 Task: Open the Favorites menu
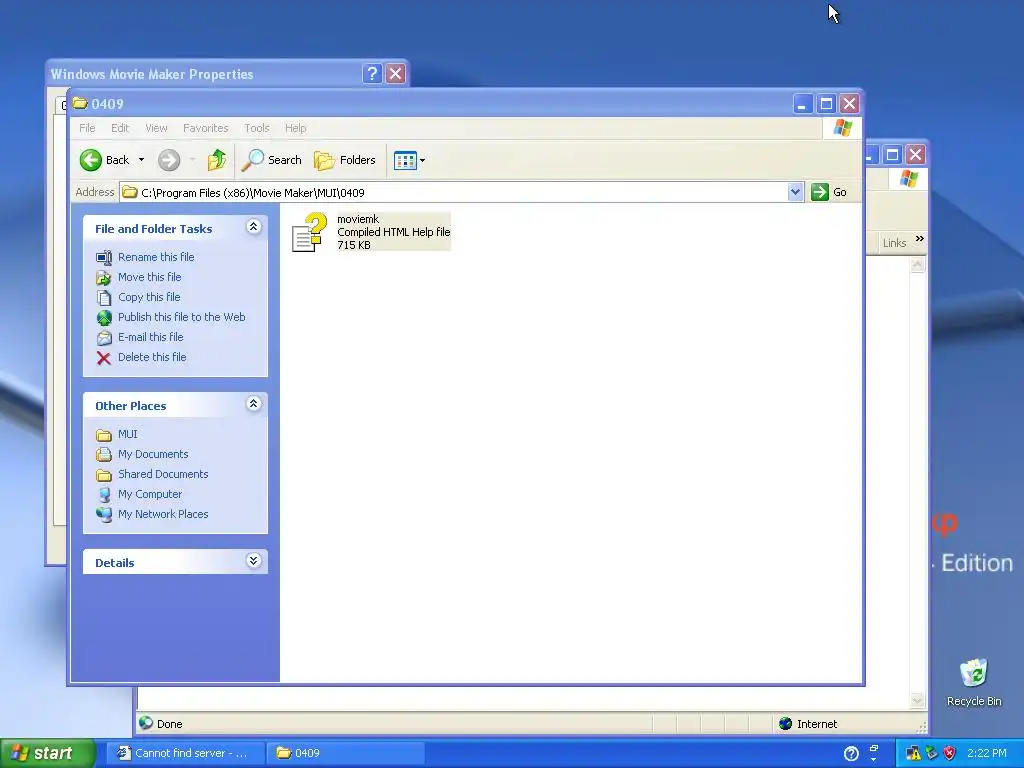coord(206,128)
